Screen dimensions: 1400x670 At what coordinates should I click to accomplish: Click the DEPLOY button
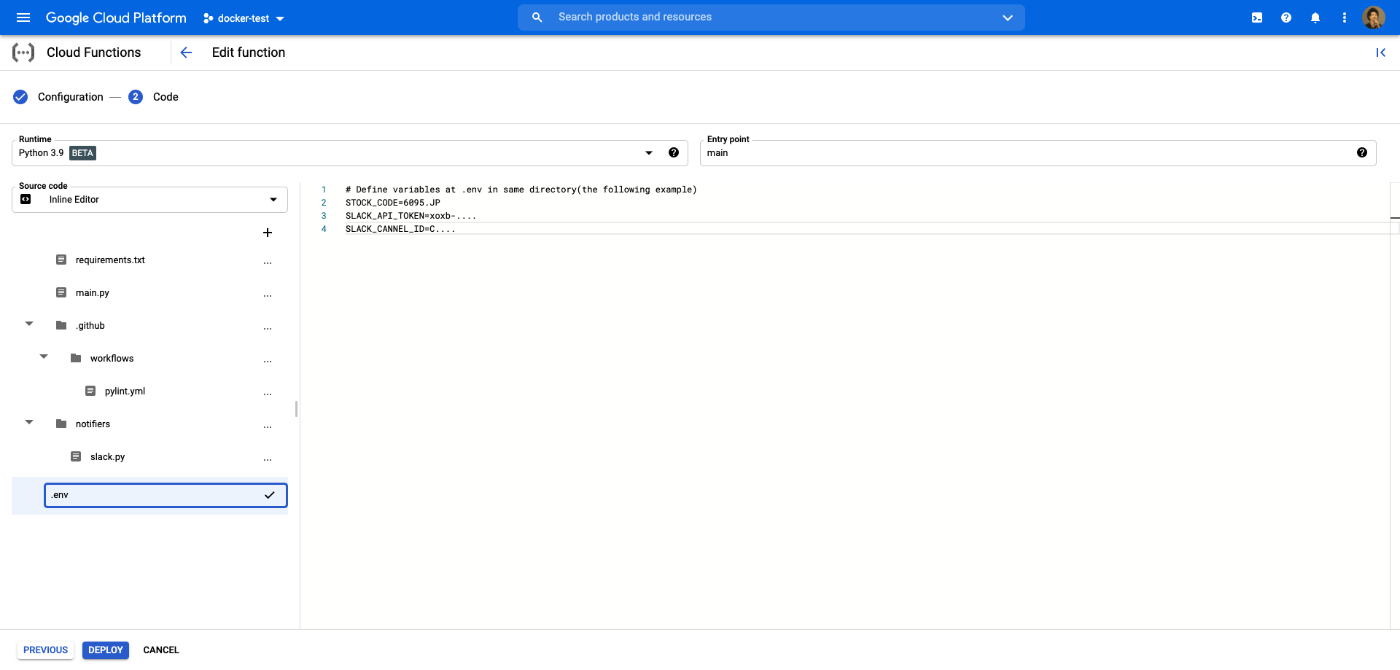point(106,650)
